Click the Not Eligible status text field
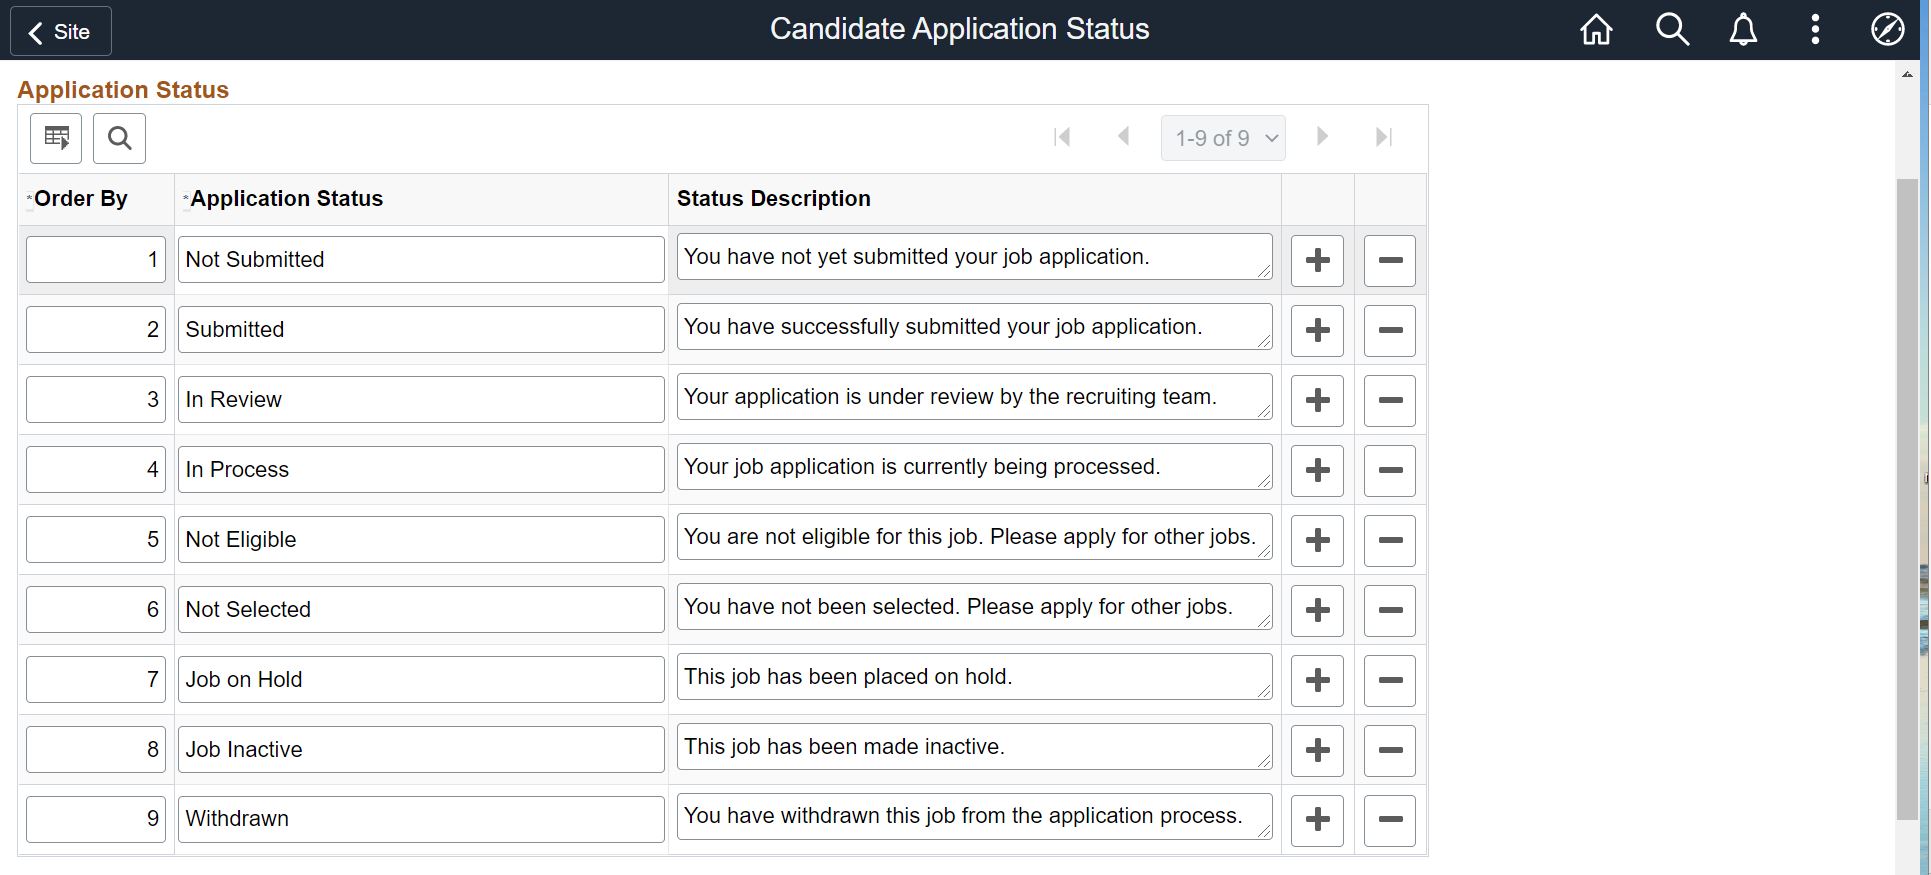Viewport: 1931px width, 875px height. 421,540
